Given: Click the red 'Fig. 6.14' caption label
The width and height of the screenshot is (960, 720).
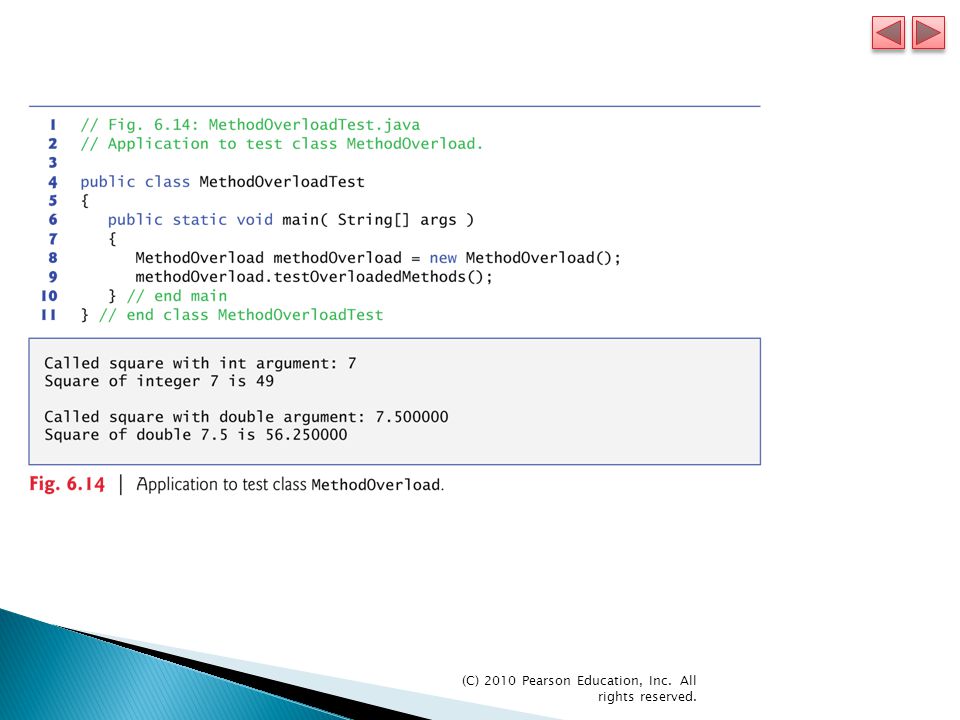Looking at the screenshot, I should pos(67,484).
